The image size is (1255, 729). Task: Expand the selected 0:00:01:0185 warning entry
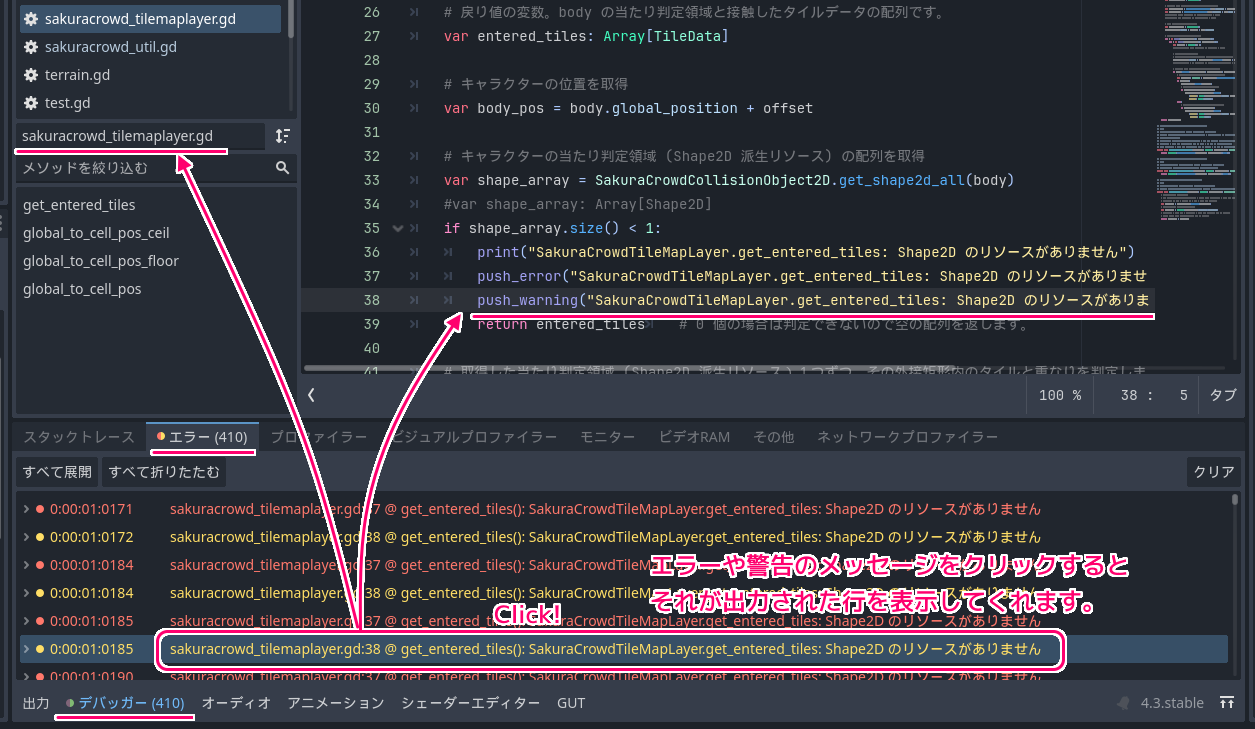(27, 649)
